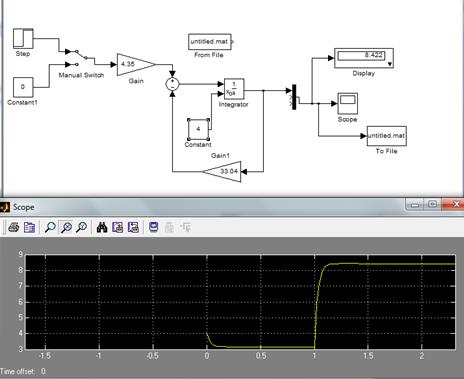
Task: Select the Constant block with value 4
Action: pyautogui.click(x=198, y=129)
